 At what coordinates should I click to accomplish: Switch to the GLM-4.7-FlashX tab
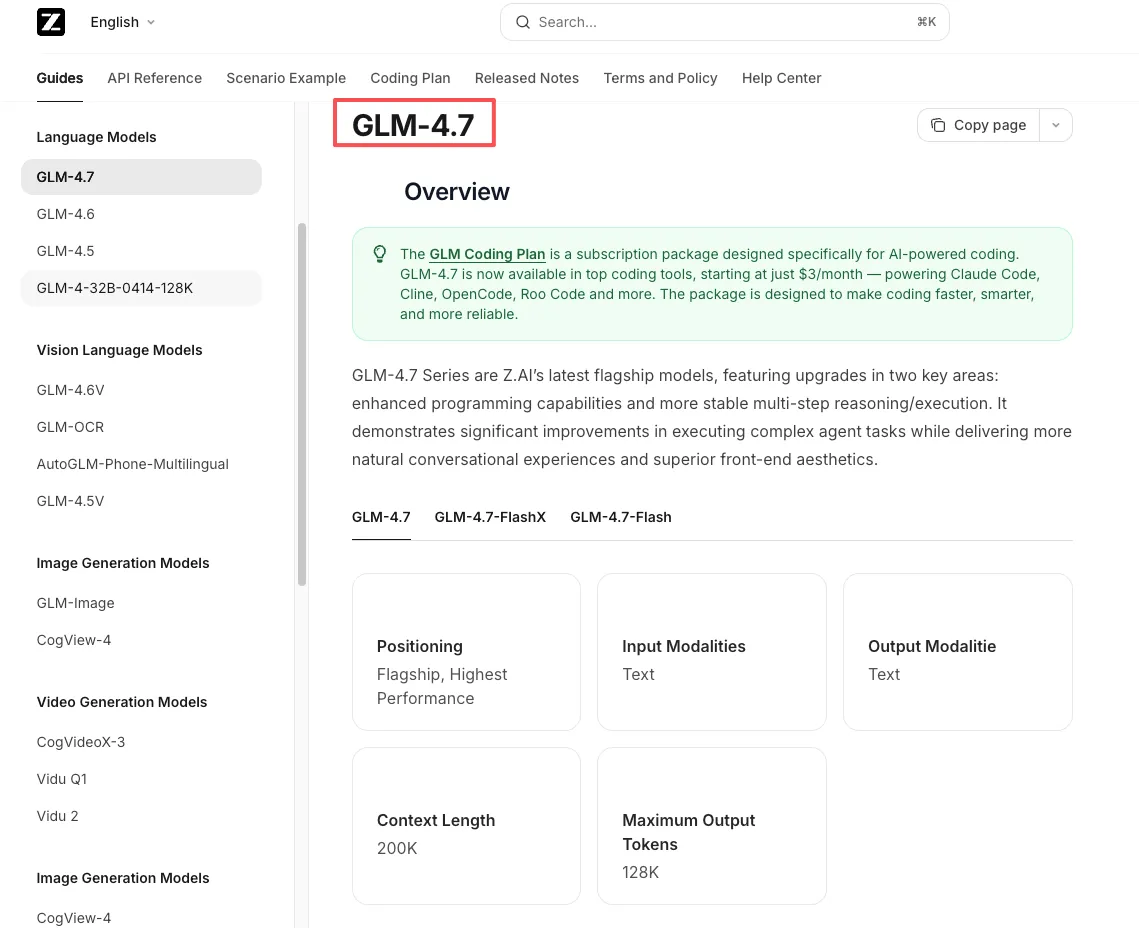point(490,517)
